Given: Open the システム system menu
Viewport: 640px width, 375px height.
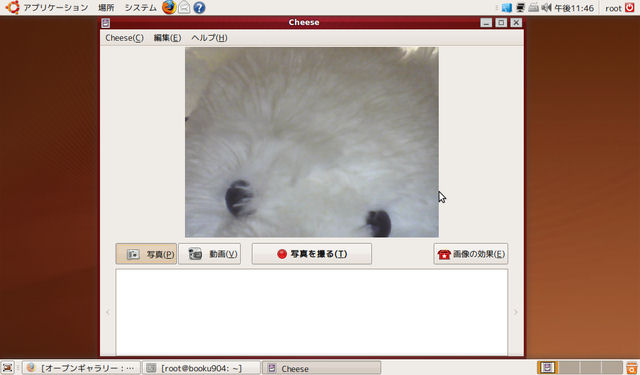Looking at the screenshot, I should 140,7.
